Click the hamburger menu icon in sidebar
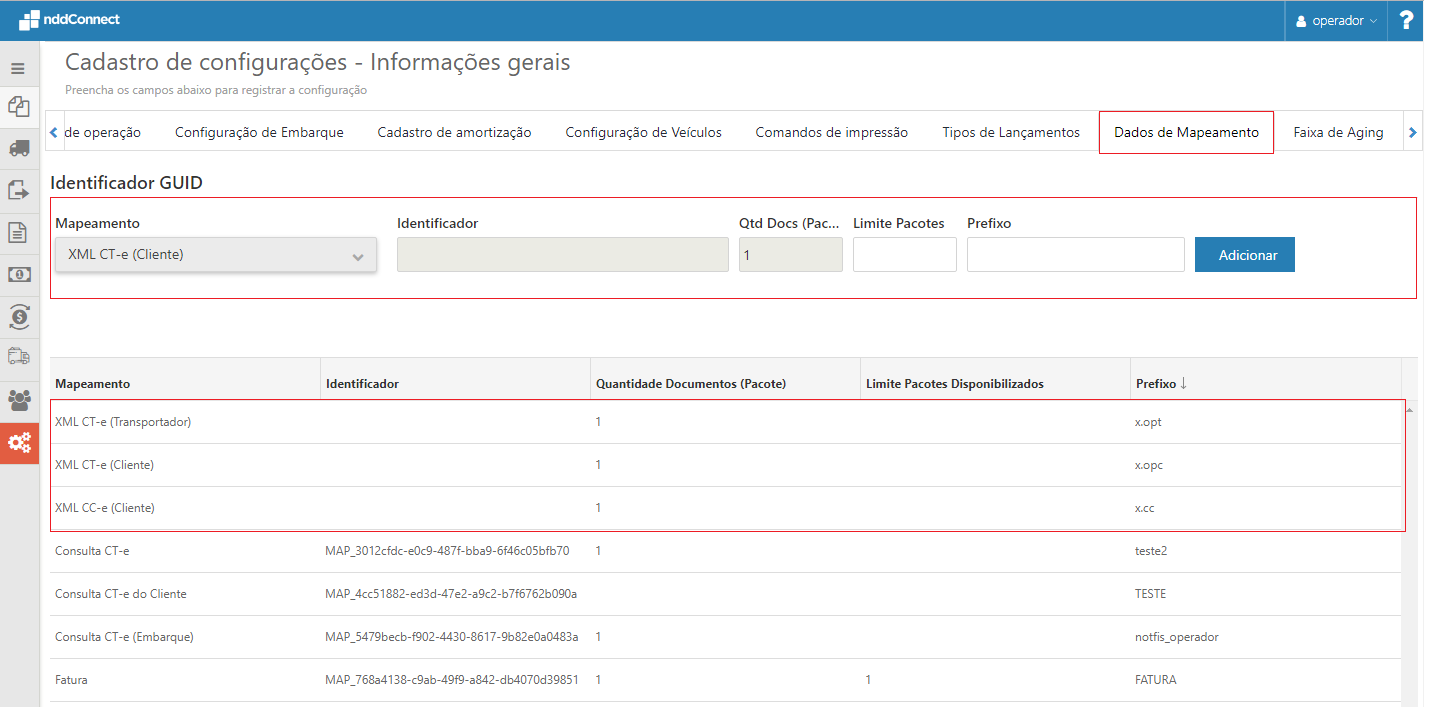This screenshot has height=707, width=1440. click(18, 69)
